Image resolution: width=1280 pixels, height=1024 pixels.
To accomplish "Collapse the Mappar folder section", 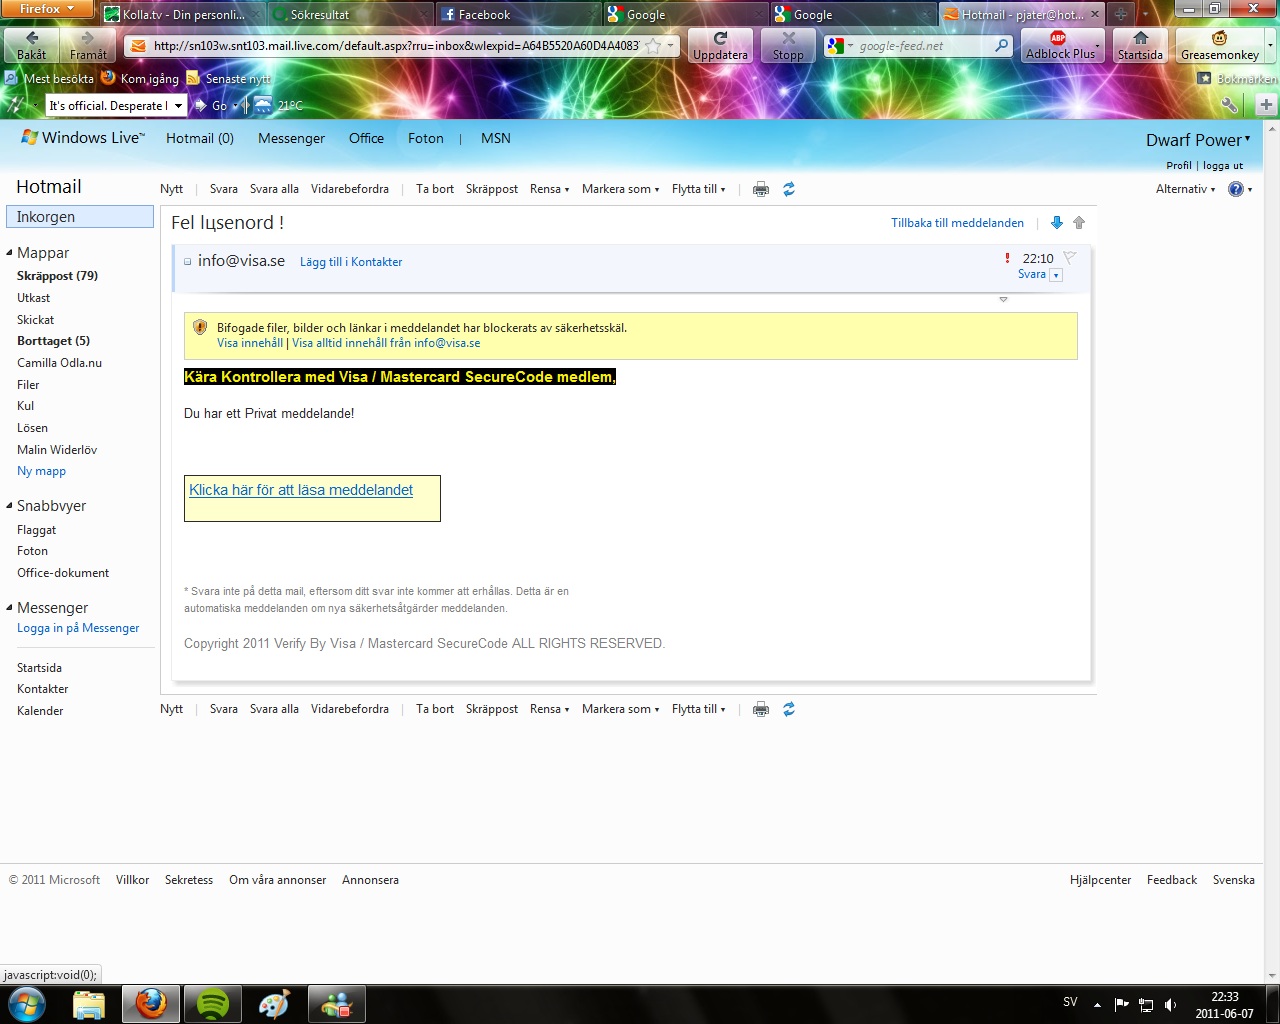I will pos(10,253).
